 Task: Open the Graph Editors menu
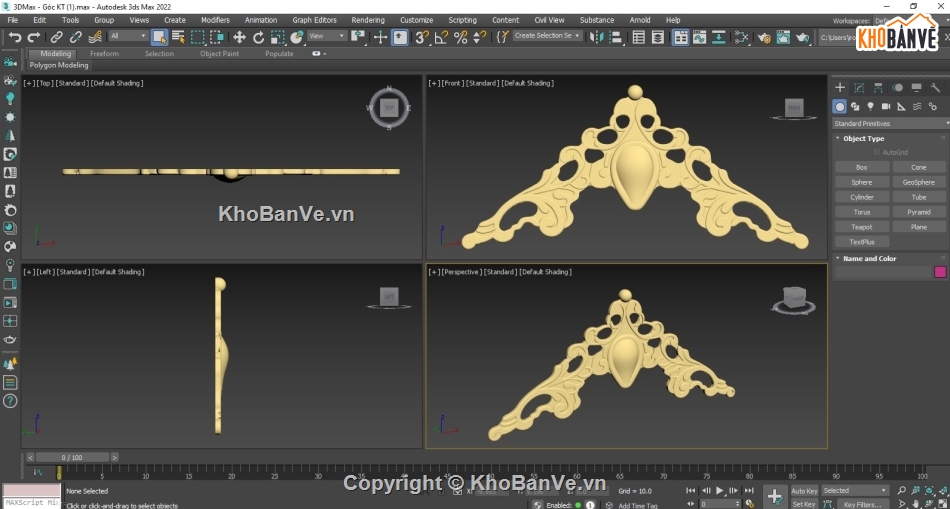[314, 20]
